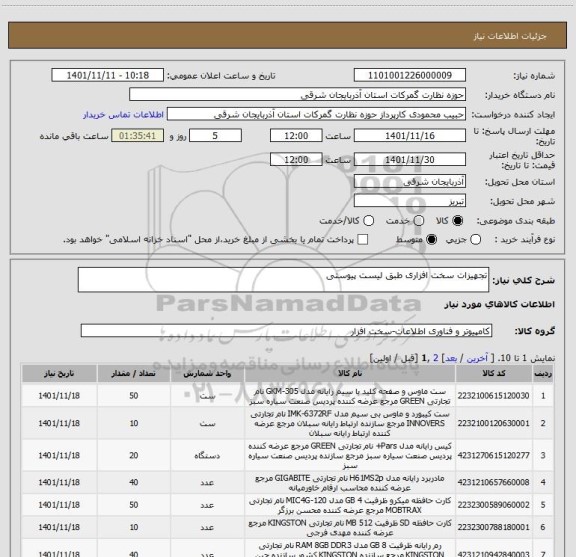Click the response deadline hour field 12:00
This screenshot has width=576, height=557.
click(x=296, y=136)
